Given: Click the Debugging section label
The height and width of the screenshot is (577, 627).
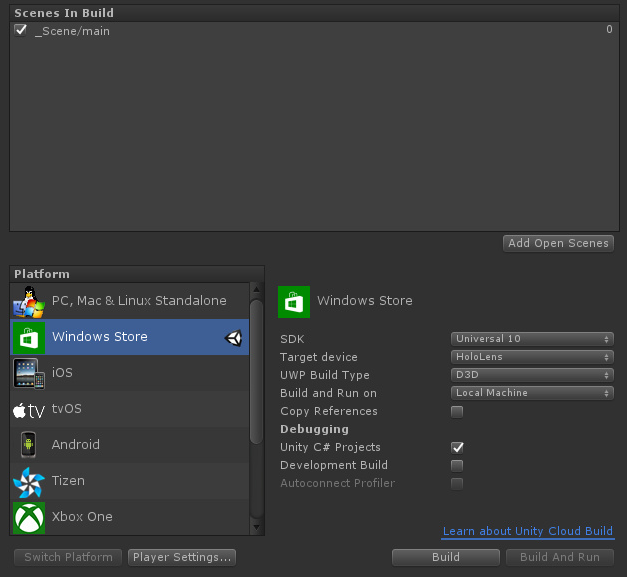Looking at the screenshot, I should (314, 429).
